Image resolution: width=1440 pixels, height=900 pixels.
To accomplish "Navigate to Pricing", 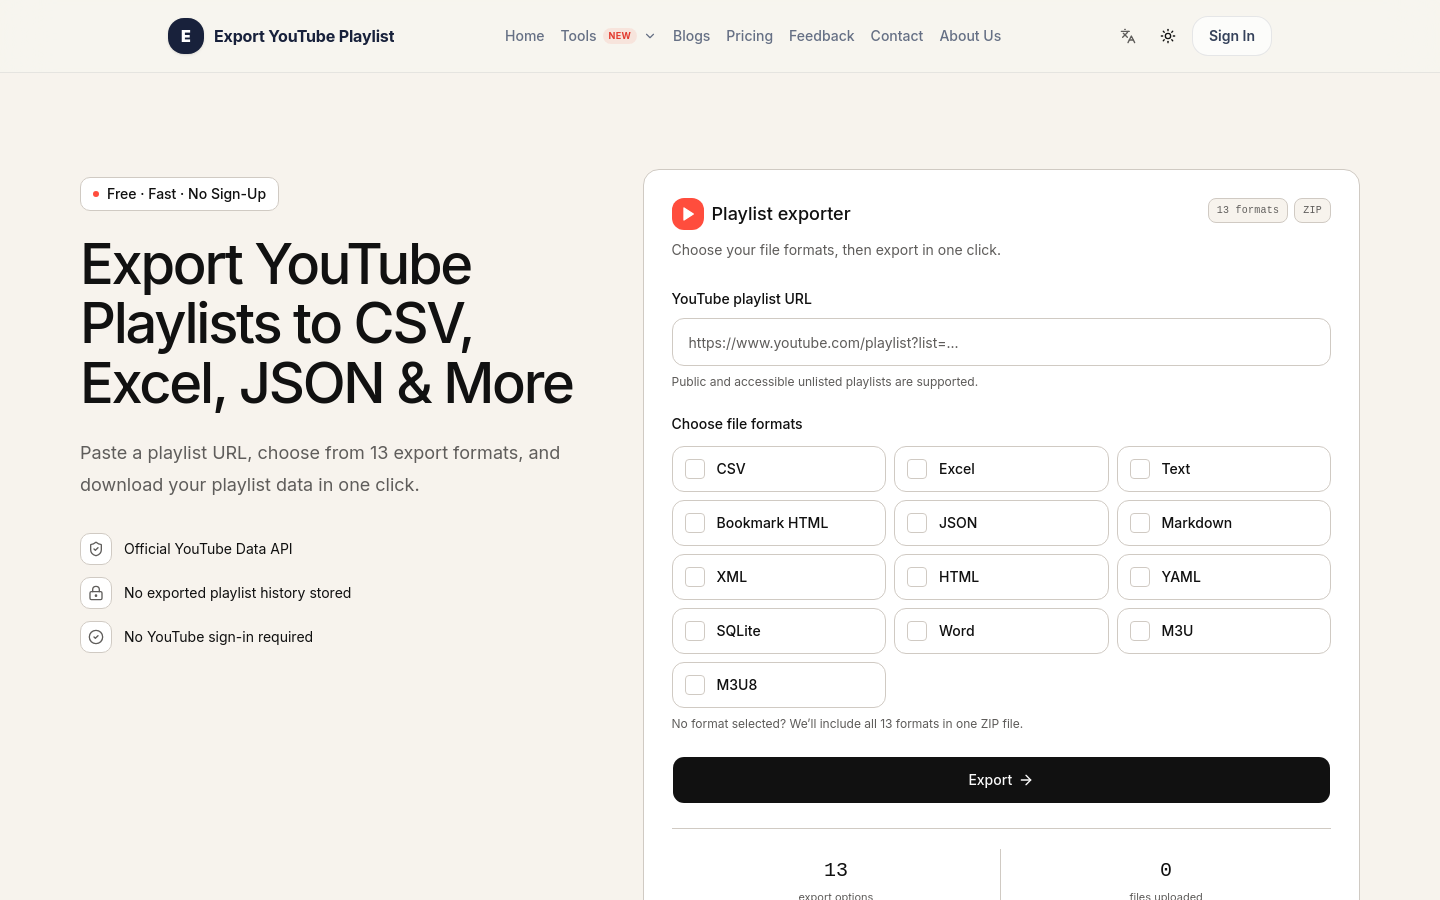I will tap(749, 36).
